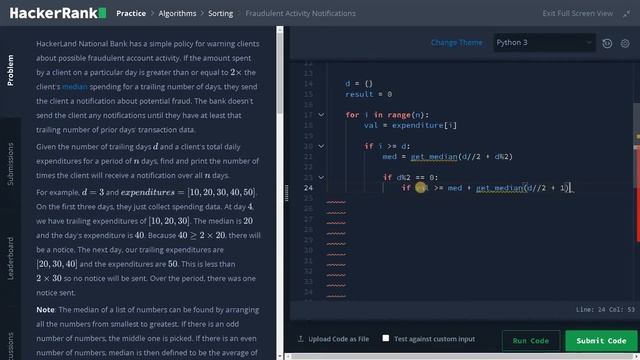Click the problem panel vertical scrollbar
Viewport: 640px width, 360px height.
(280, 73)
